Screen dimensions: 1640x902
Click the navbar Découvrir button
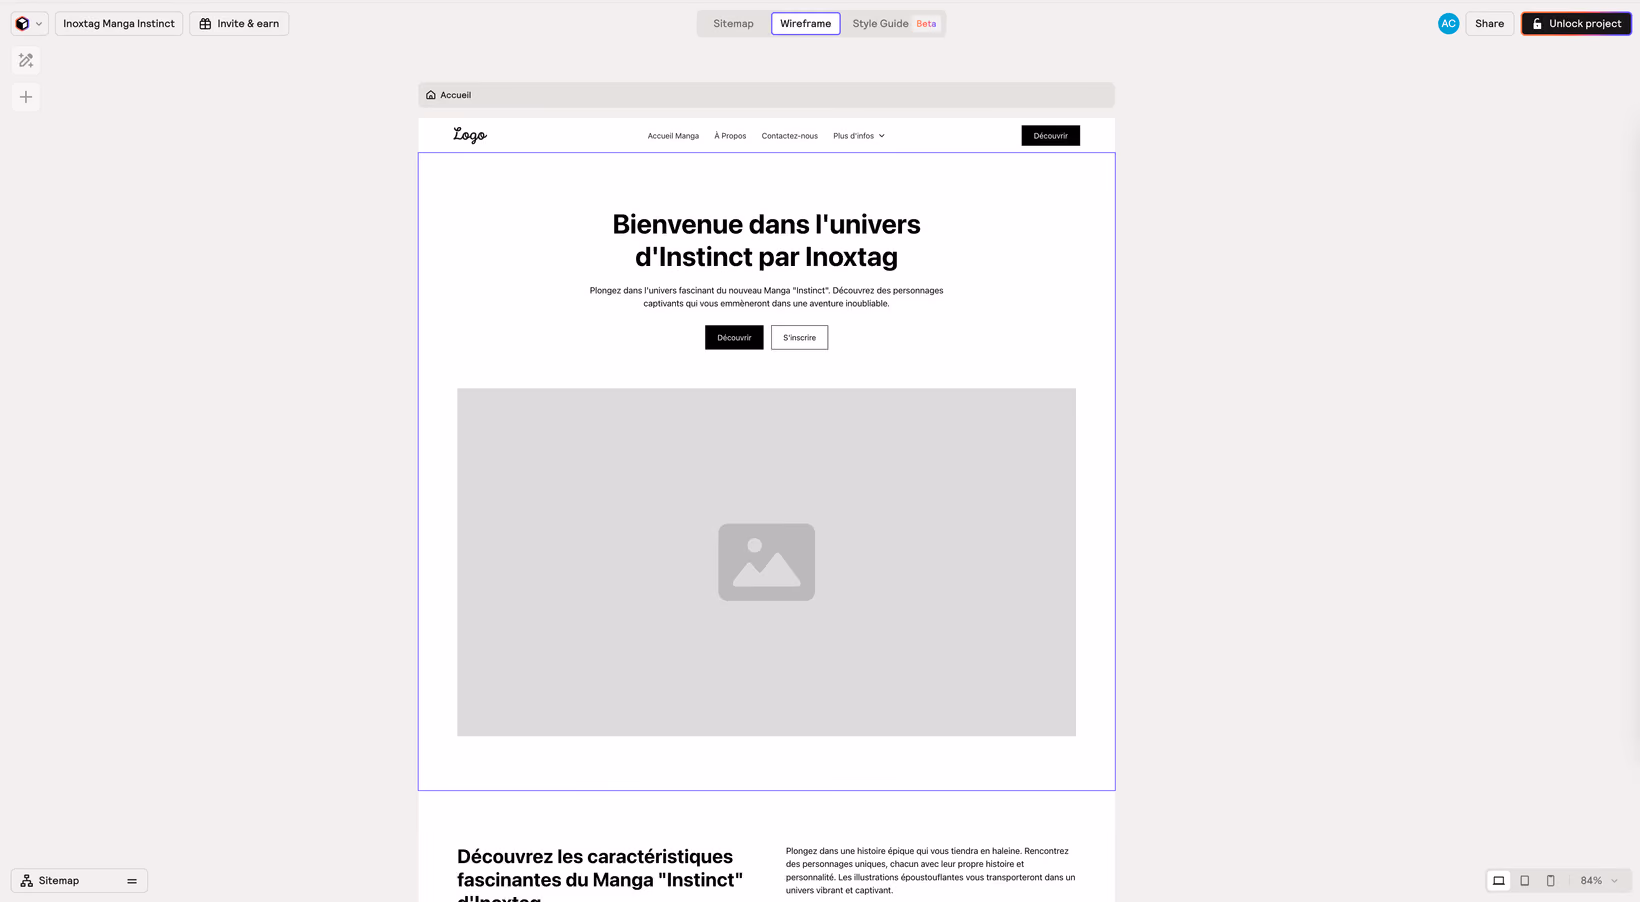(x=1050, y=136)
